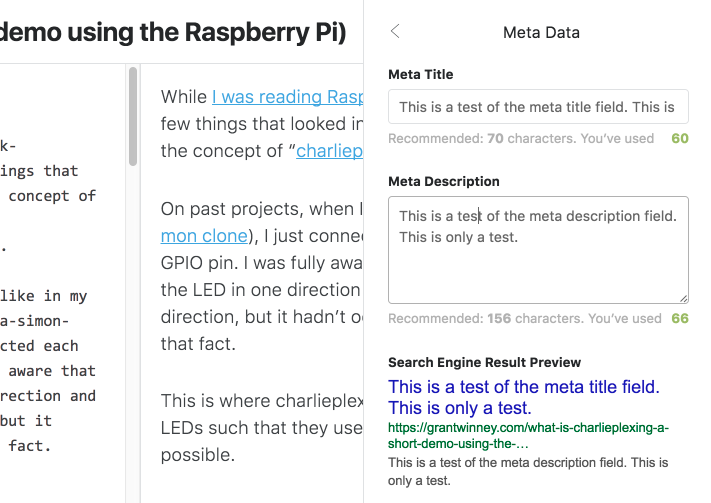
Task: Open the "I was reading Rasp" link
Action: tap(280, 97)
